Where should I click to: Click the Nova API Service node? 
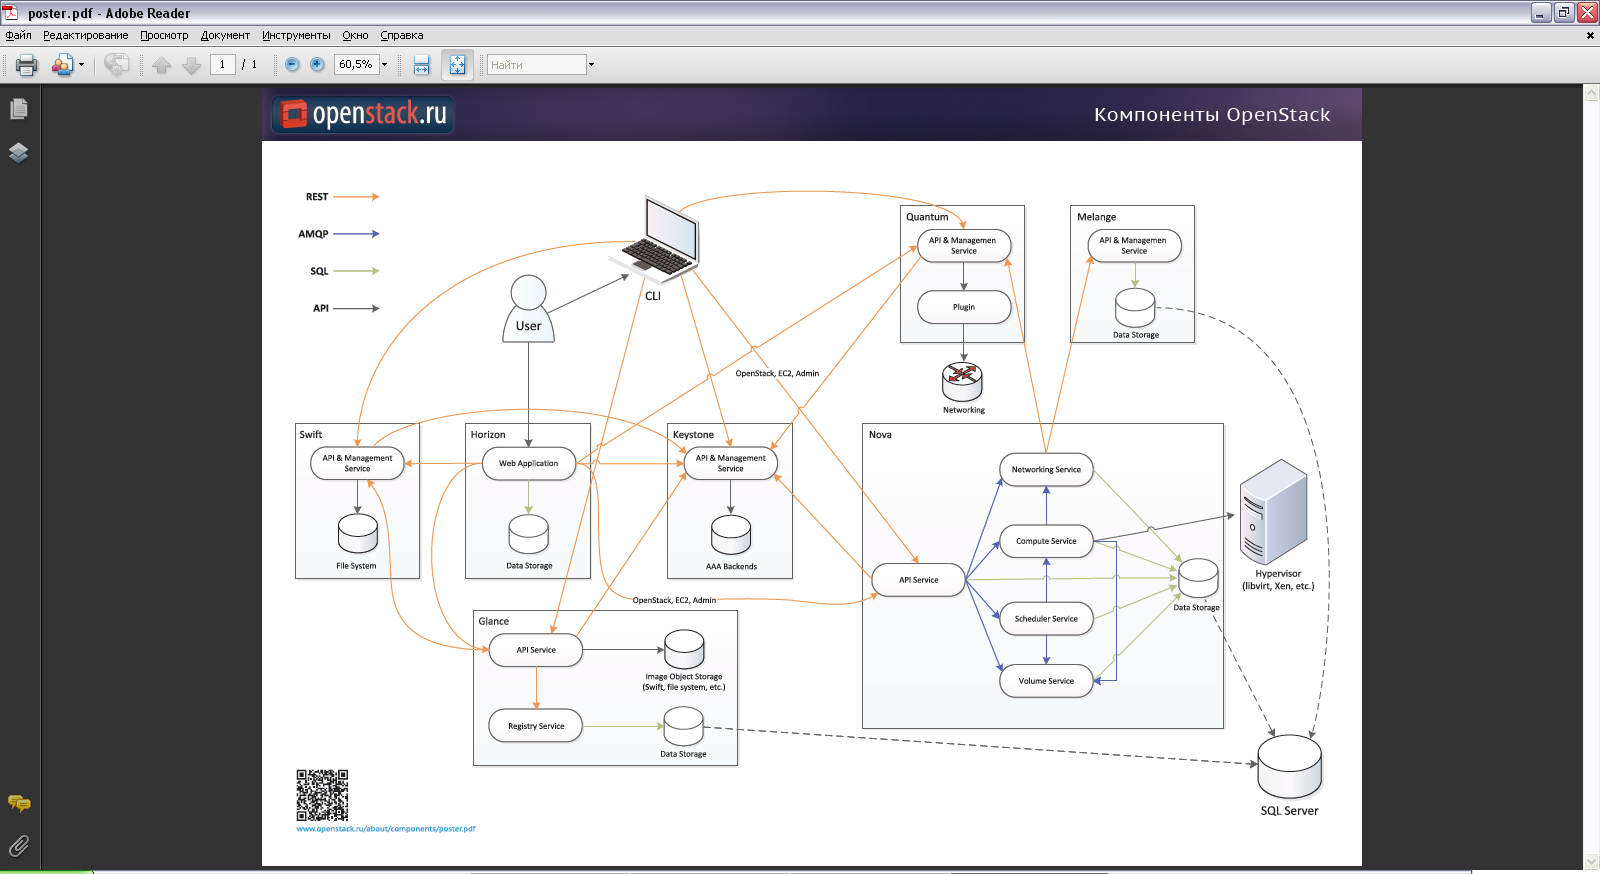(918, 580)
